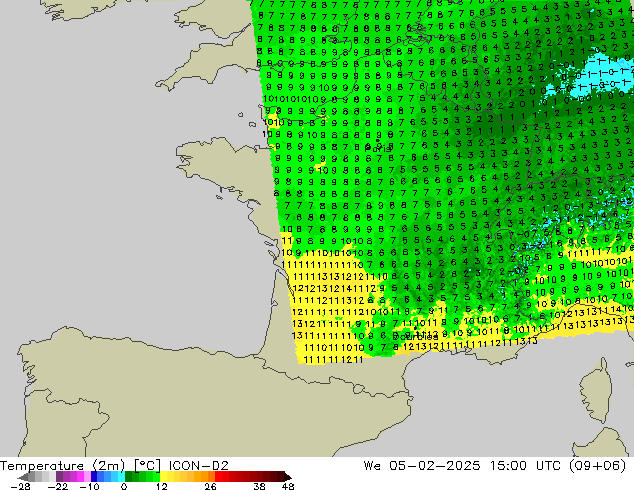This screenshot has height=490, width=634.
Task: Click the dark blue swatch above -10
Action: (94, 477)
